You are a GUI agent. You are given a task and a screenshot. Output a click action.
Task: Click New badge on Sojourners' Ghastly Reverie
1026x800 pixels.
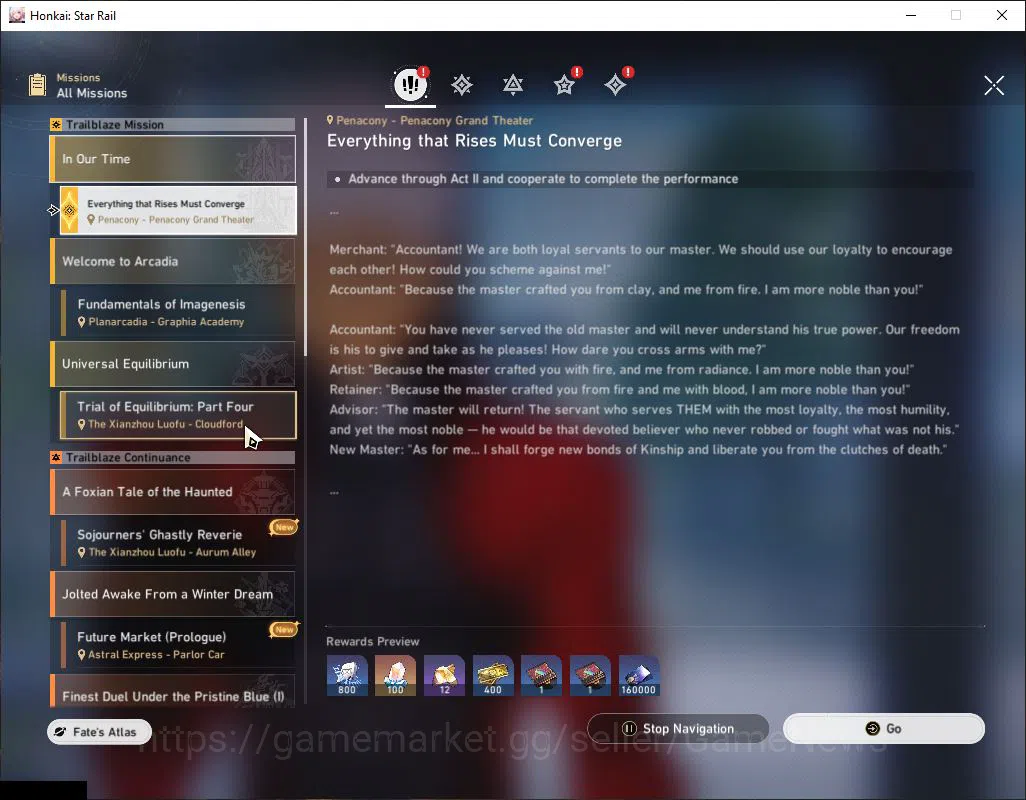[284, 527]
